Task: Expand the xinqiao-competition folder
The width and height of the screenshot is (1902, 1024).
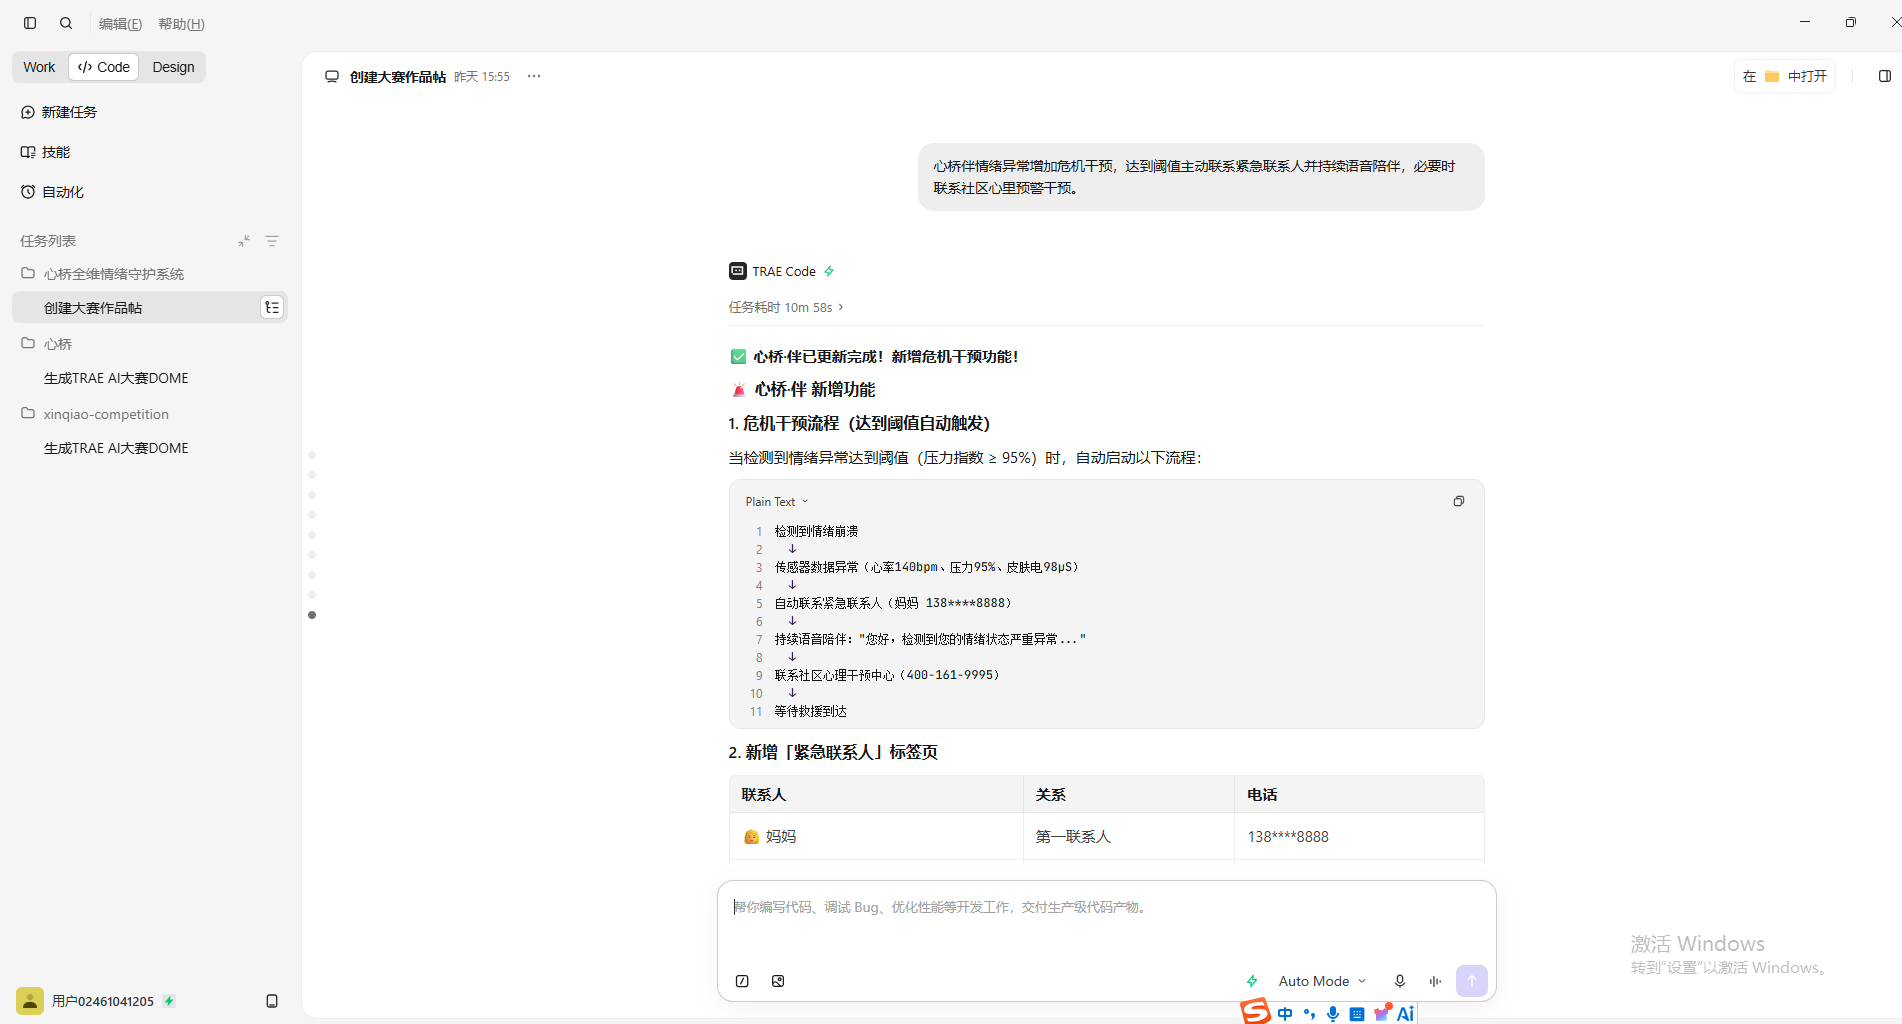Action: tap(95, 414)
